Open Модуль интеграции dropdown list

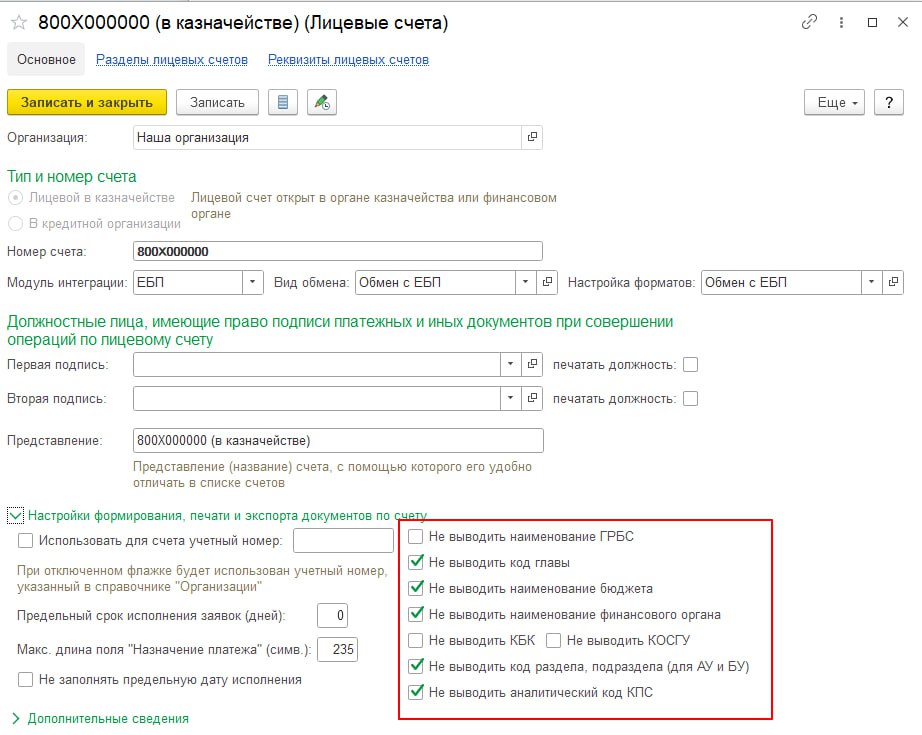coord(253,282)
